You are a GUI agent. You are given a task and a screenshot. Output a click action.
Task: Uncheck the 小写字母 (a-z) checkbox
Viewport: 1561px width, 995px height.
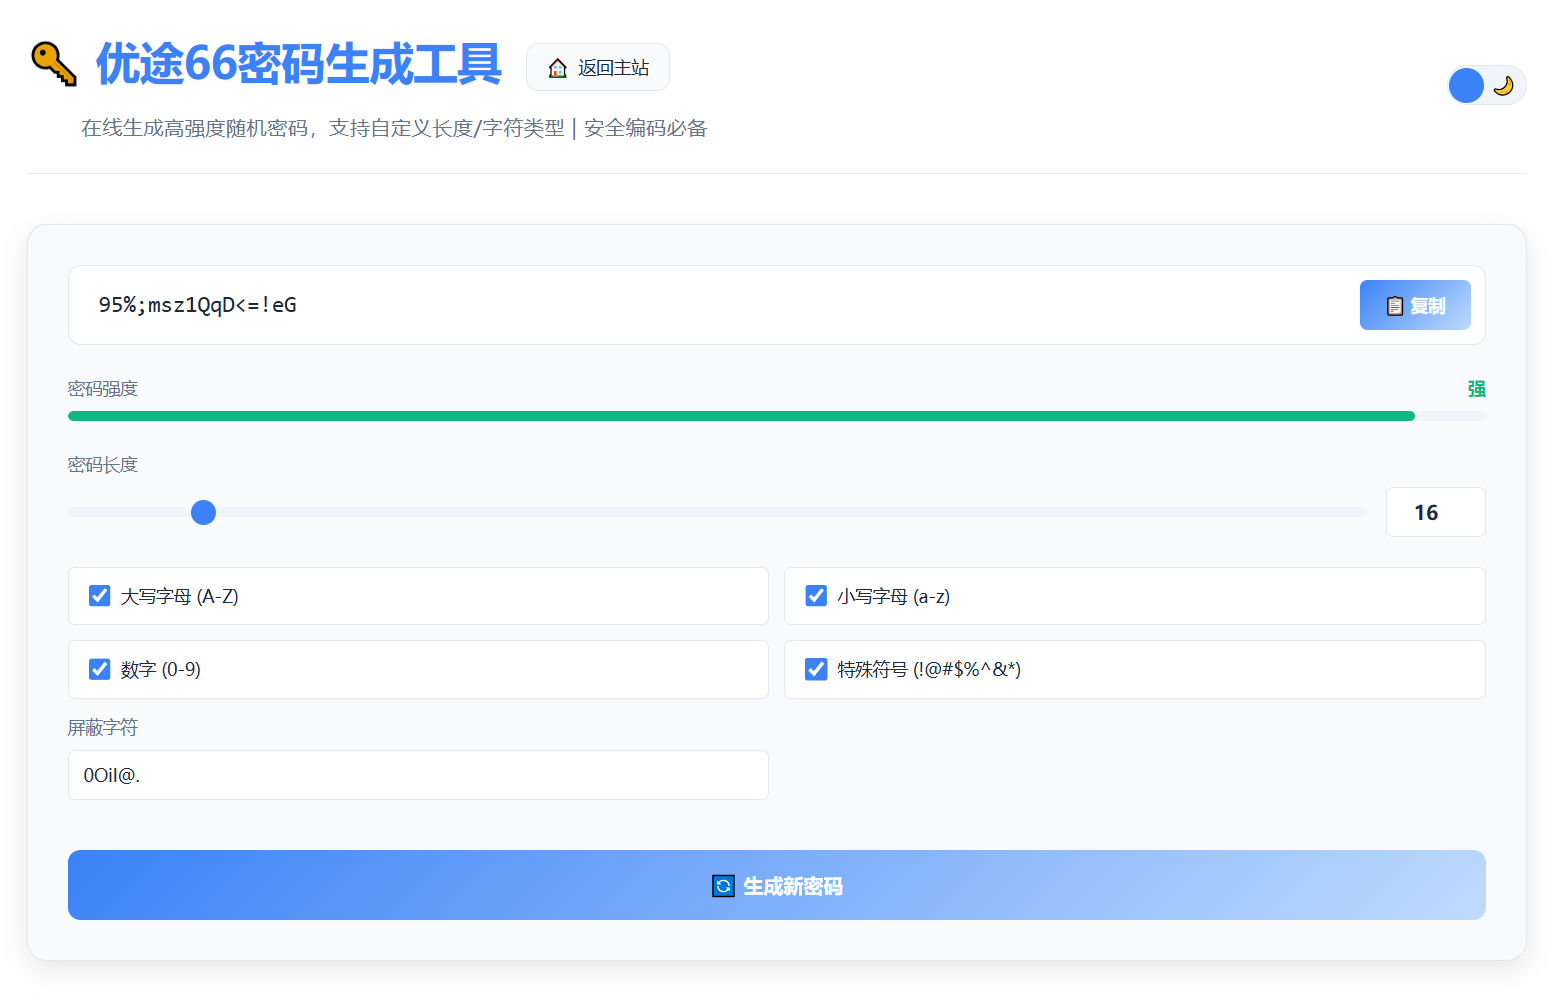(816, 596)
